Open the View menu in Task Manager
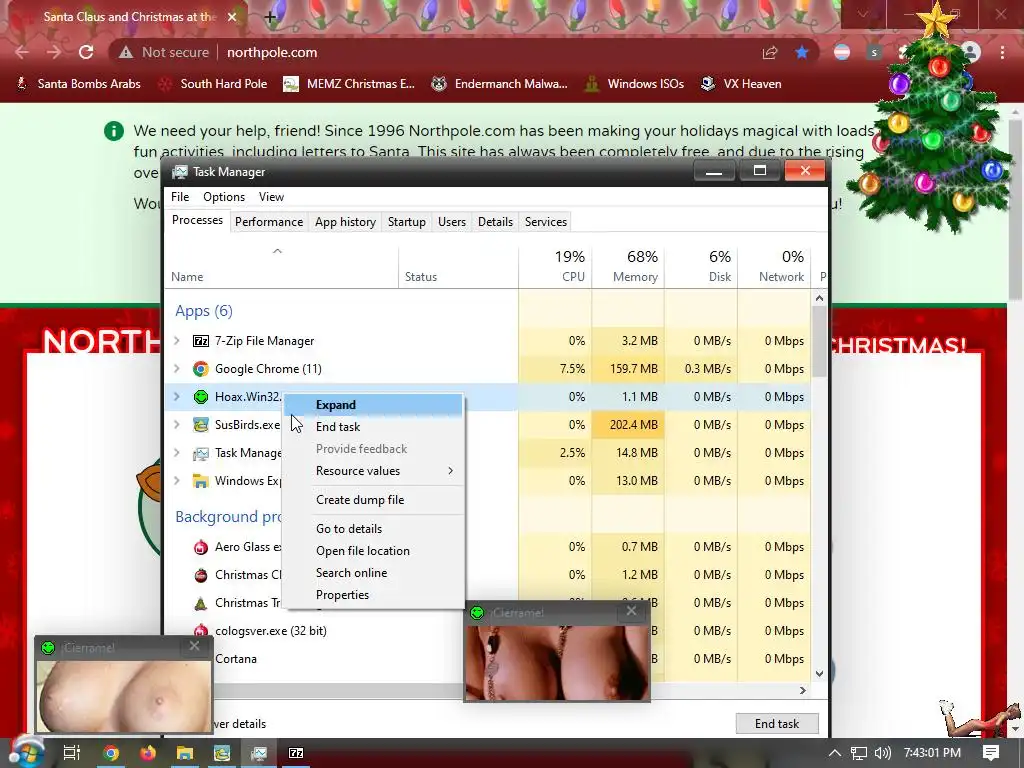 click(271, 197)
